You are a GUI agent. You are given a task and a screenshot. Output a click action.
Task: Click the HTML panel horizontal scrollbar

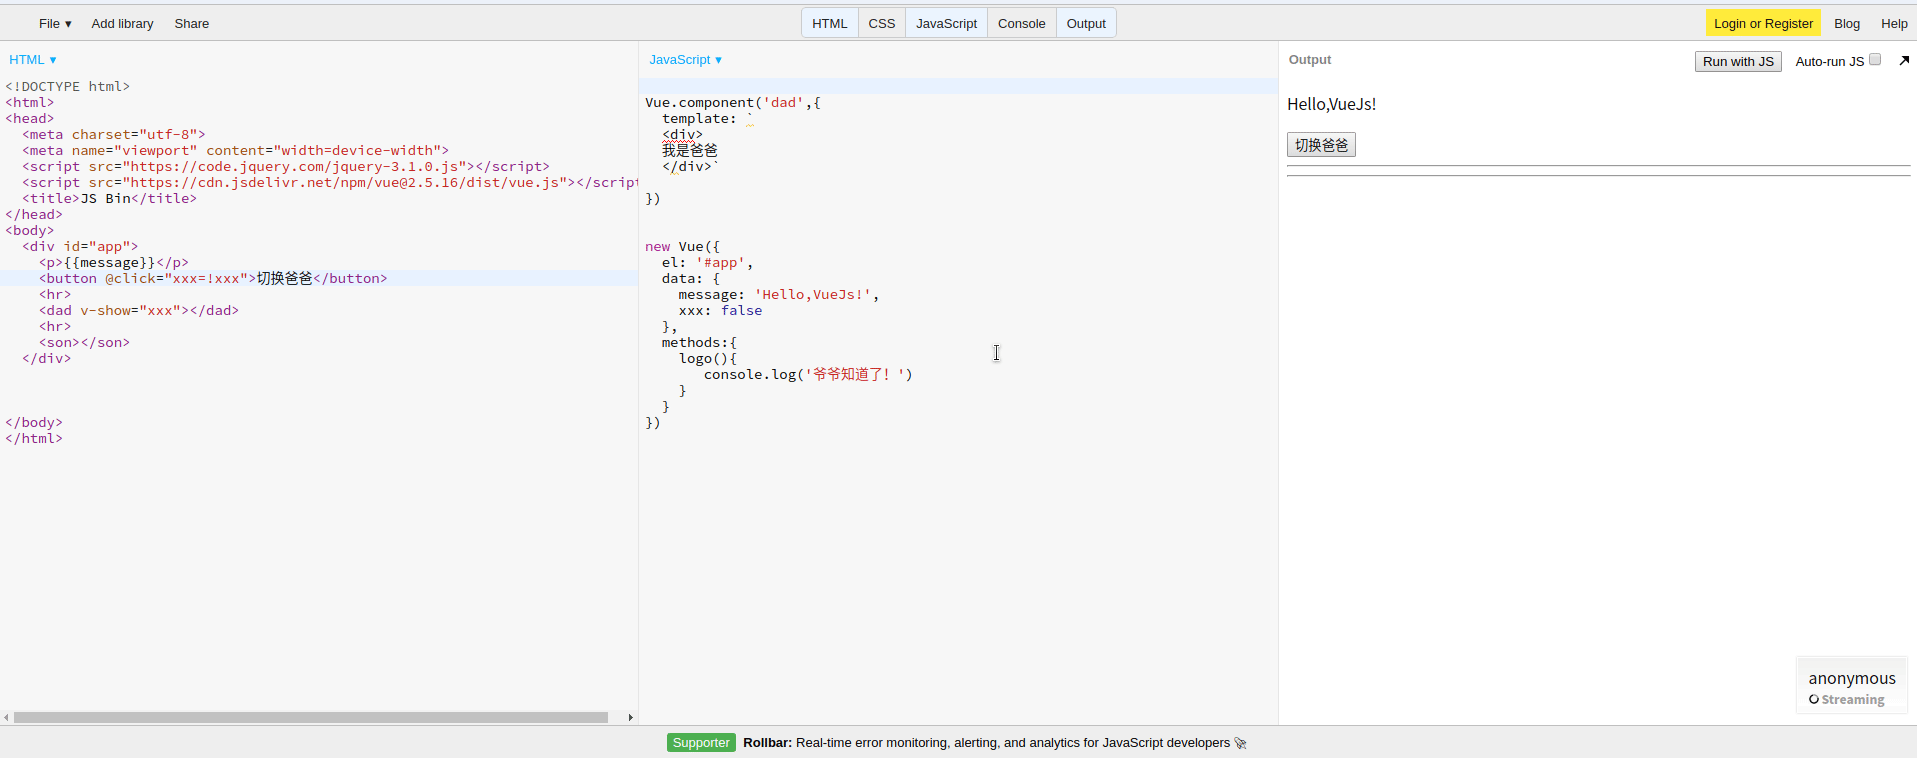[x=310, y=717]
